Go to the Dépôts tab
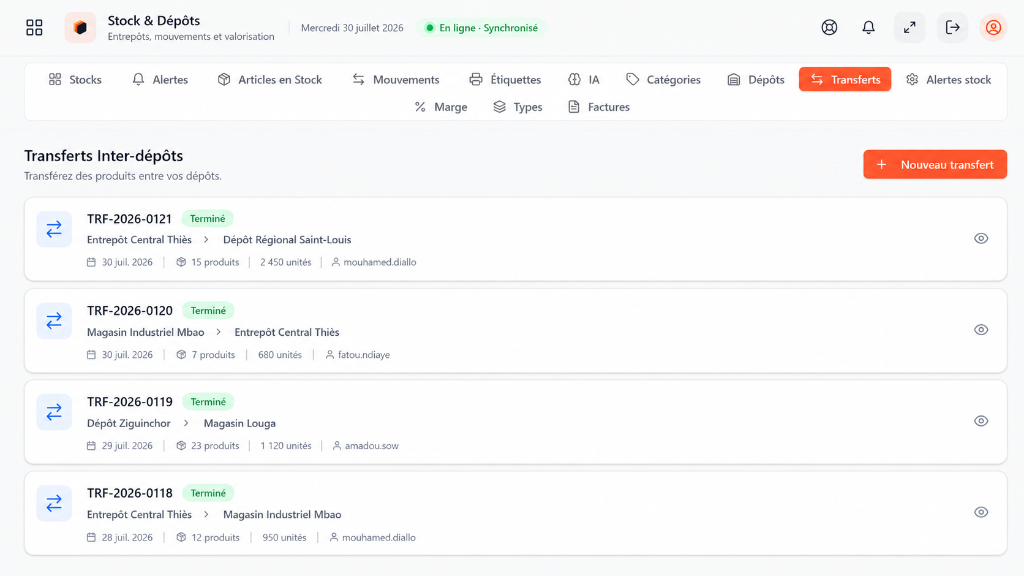Image resolution: width=1024 pixels, height=576 pixels. pos(756,80)
